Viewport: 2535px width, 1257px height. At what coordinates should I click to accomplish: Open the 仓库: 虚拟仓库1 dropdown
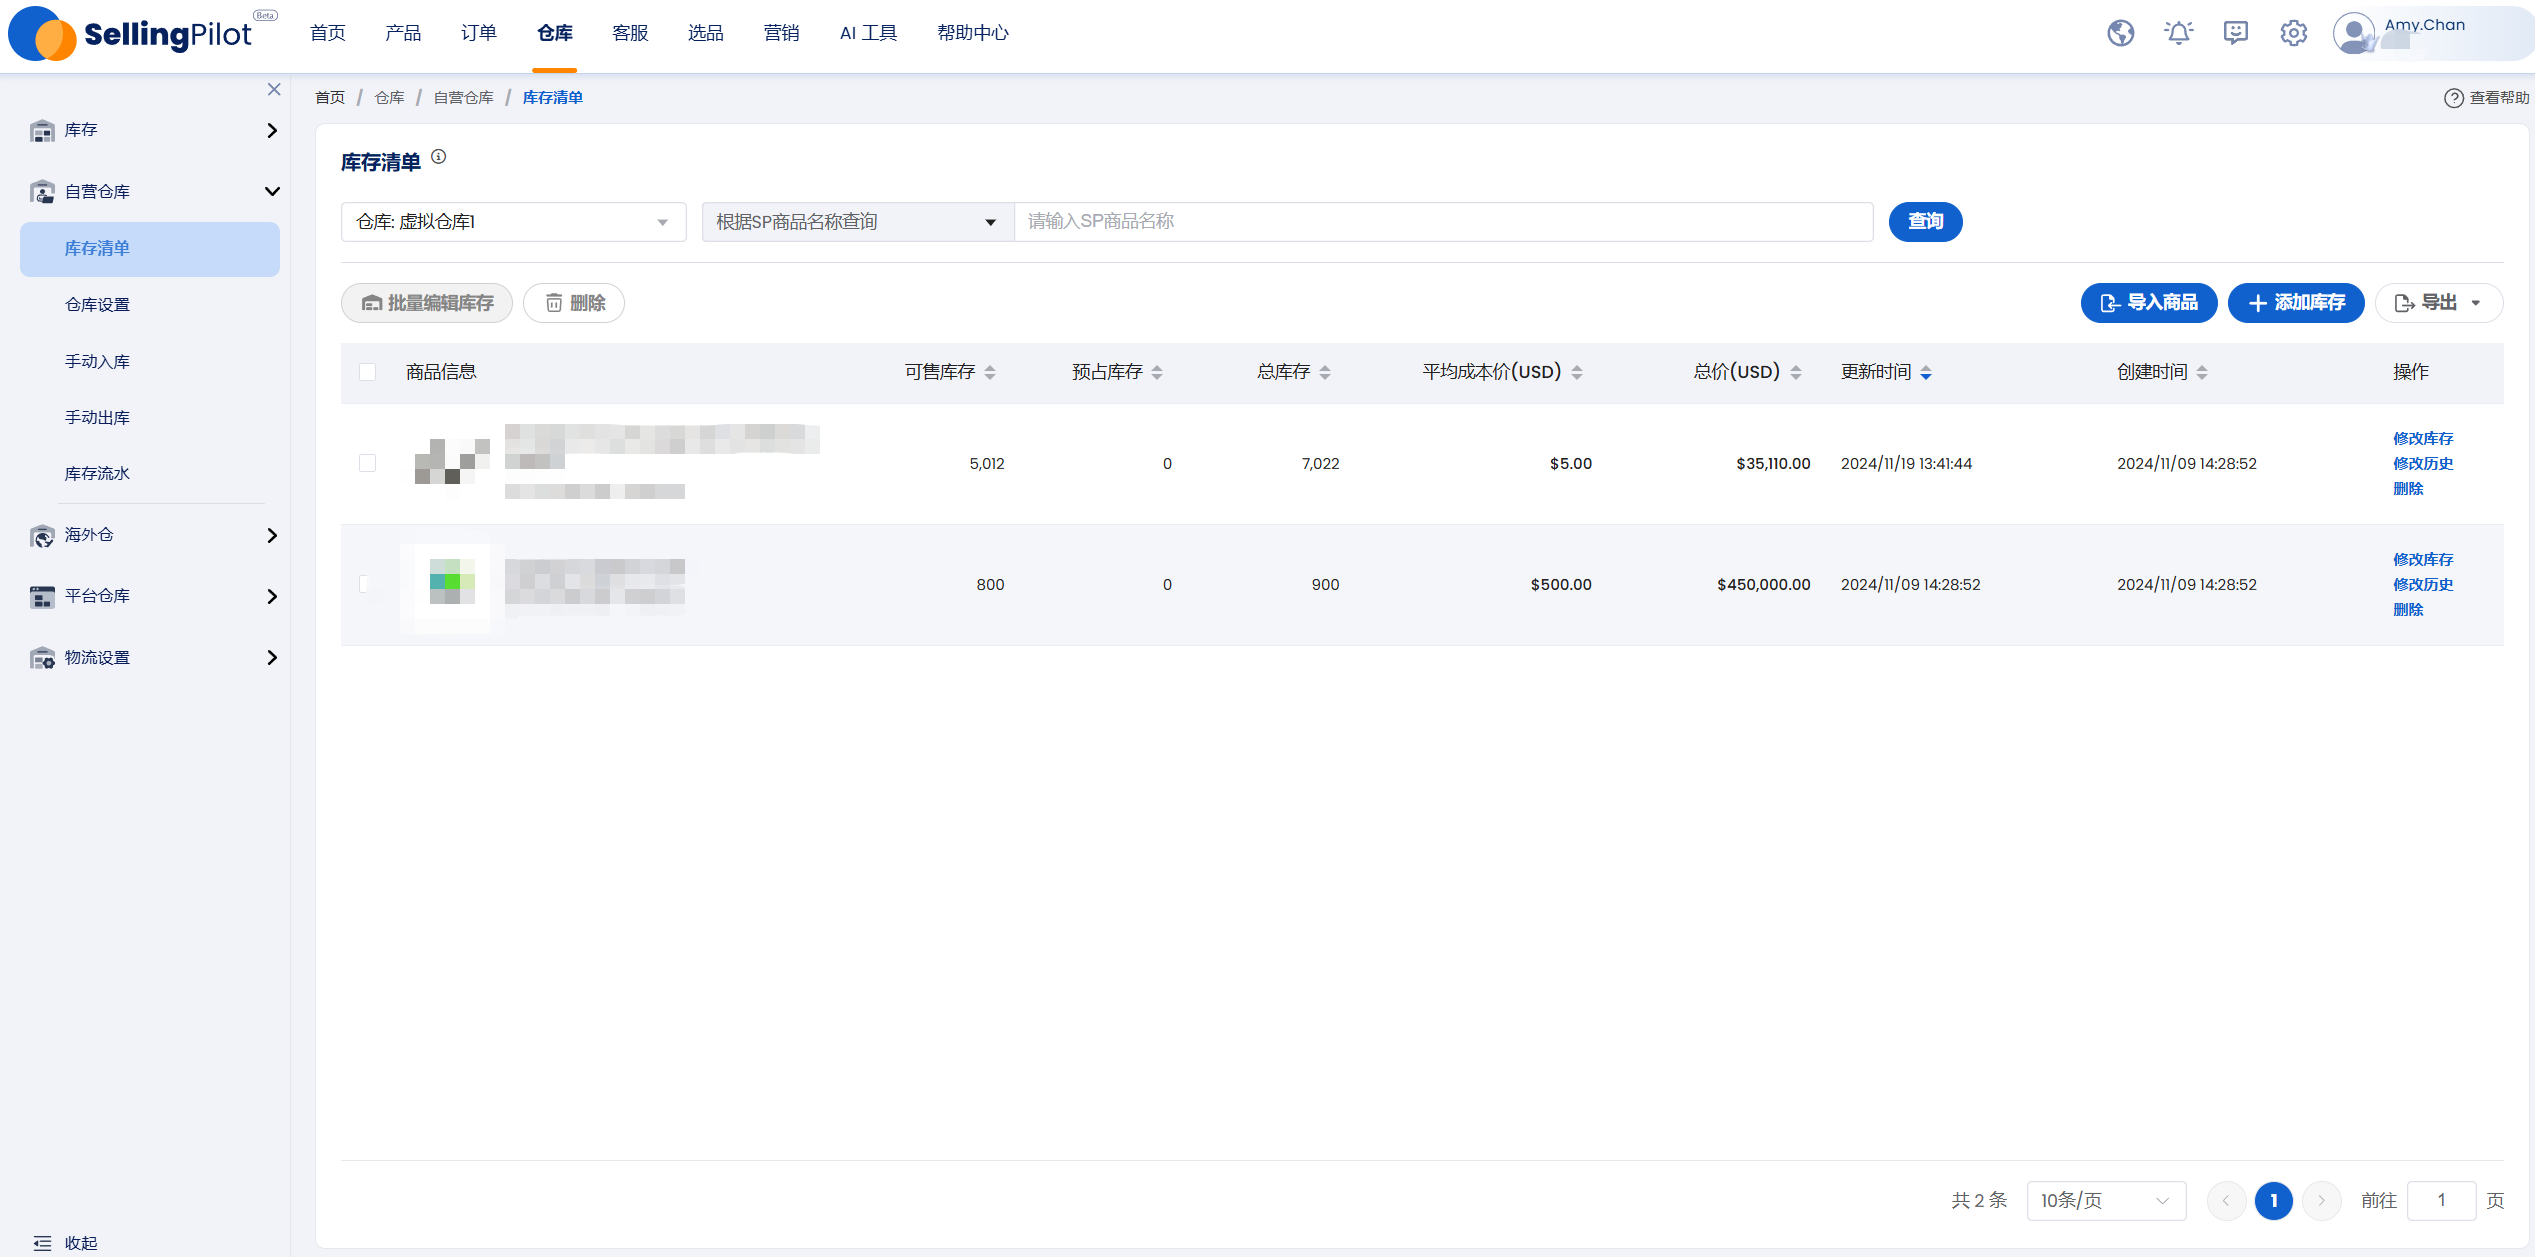coord(513,222)
